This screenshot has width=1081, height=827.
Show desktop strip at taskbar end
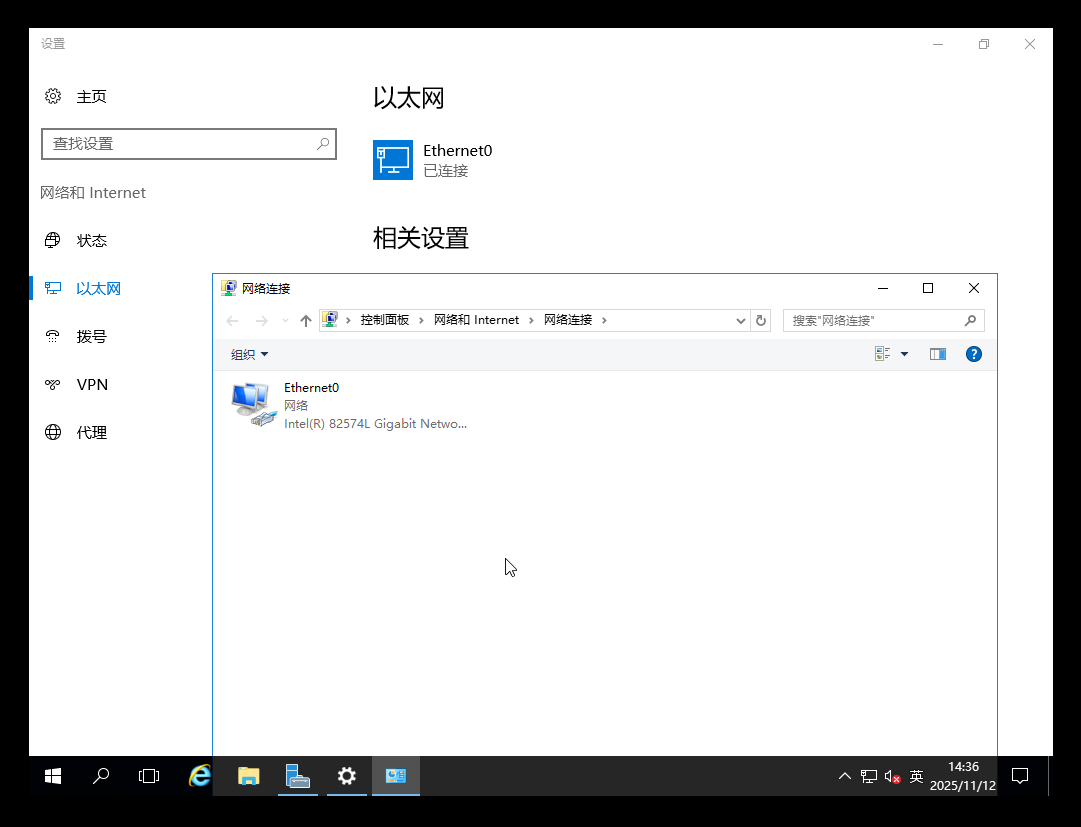click(x=1051, y=776)
